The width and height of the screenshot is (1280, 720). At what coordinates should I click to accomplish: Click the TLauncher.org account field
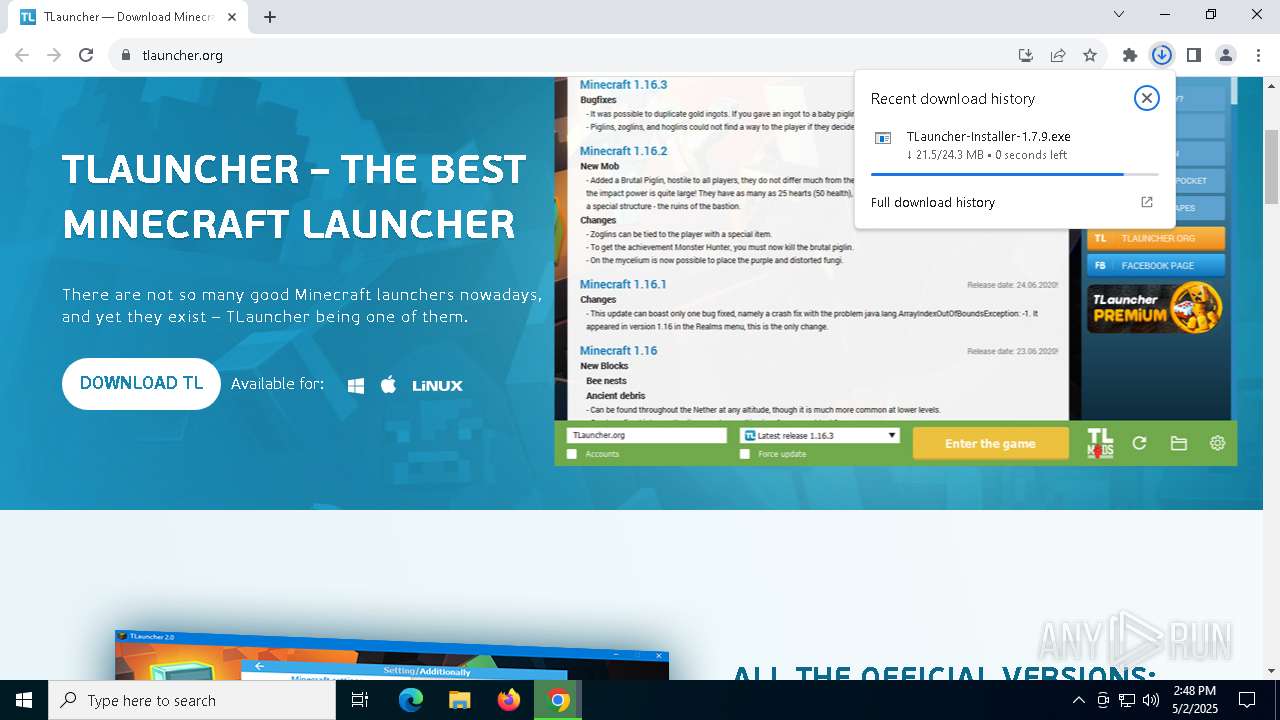(x=646, y=436)
